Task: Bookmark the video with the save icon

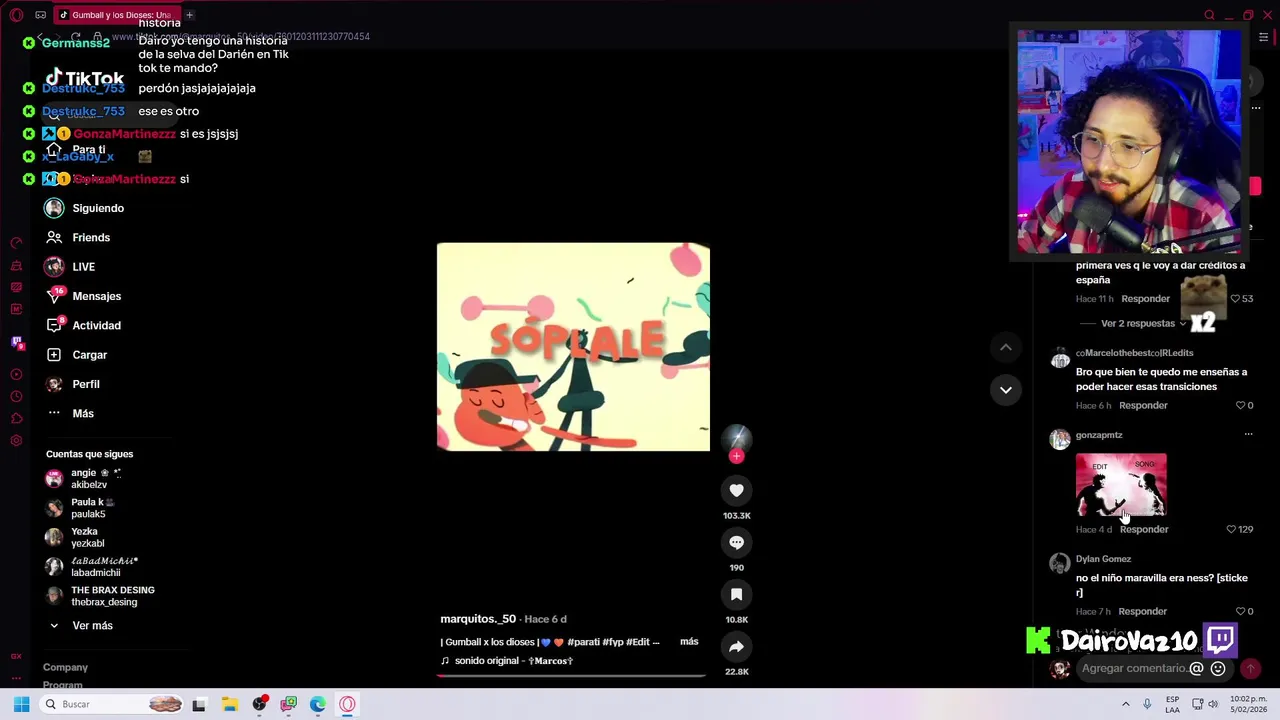Action: [736, 594]
